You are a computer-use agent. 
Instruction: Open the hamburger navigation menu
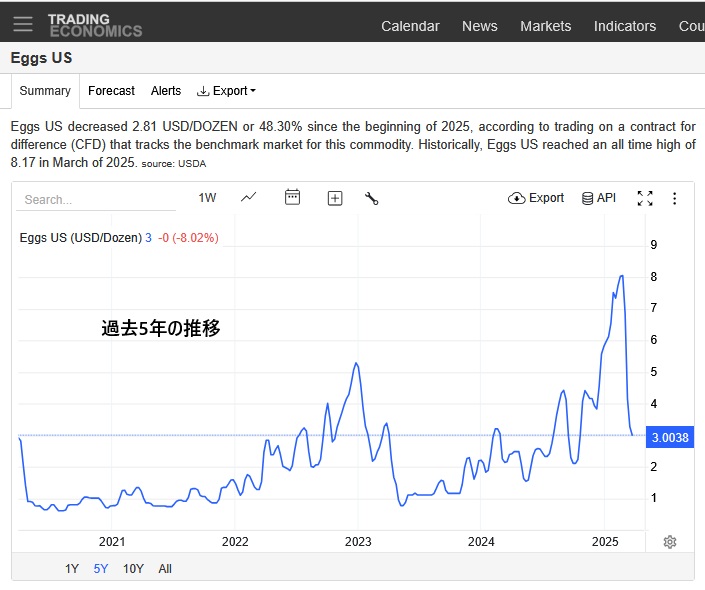(22, 24)
